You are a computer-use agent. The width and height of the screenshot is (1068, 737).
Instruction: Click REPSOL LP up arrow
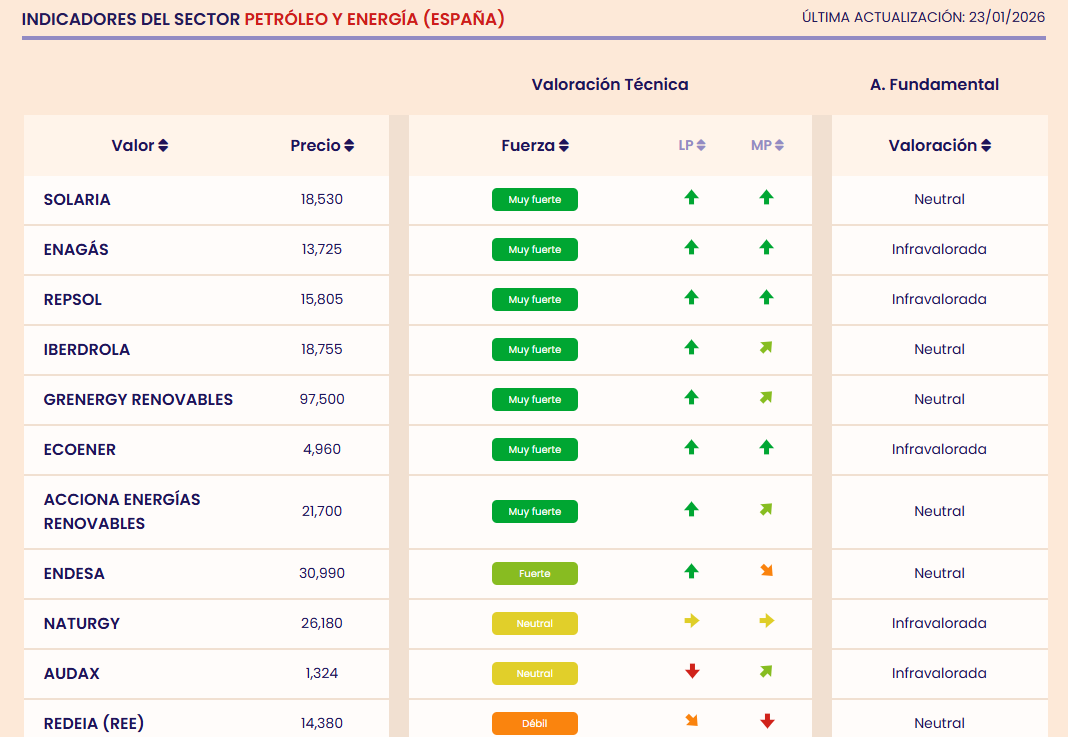pos(691,297)
